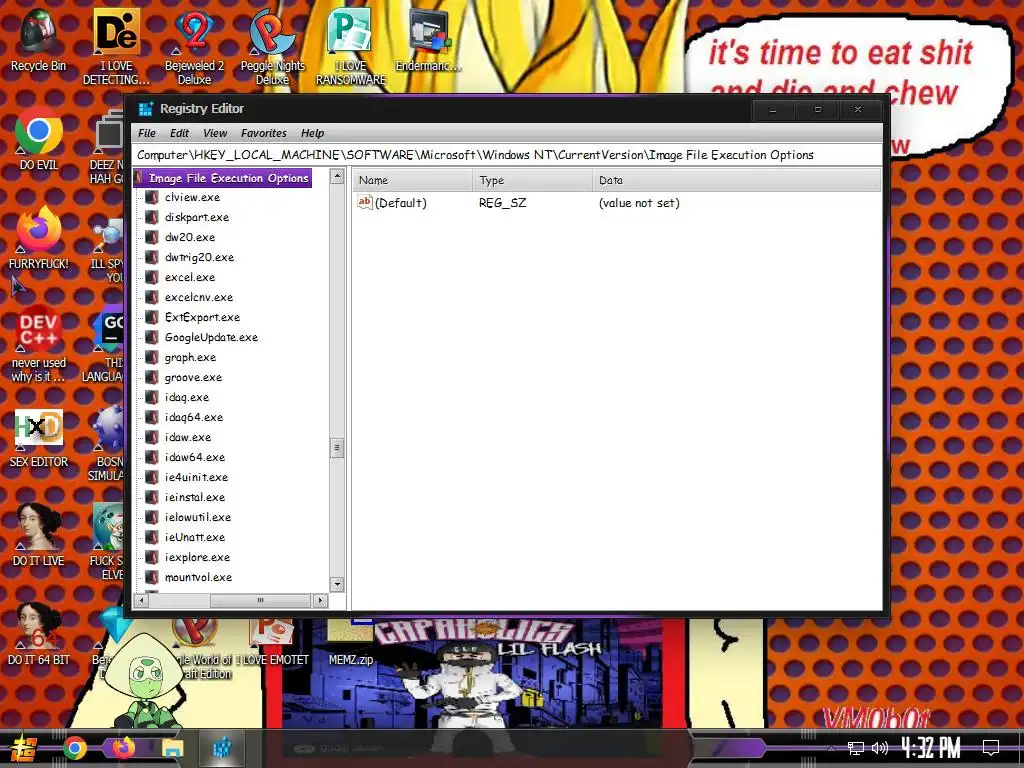Click the mountvol.exe key icon
Viewport: 1024px width, 768px height.
tap(152, 577)
